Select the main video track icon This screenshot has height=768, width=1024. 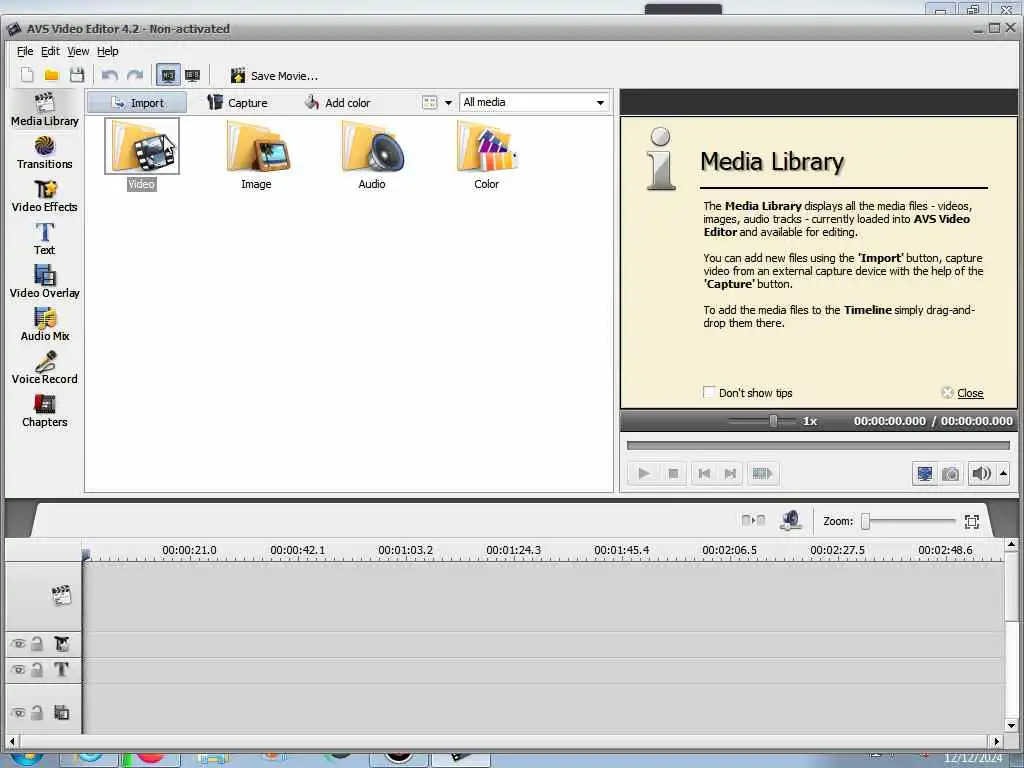[61, 595]
